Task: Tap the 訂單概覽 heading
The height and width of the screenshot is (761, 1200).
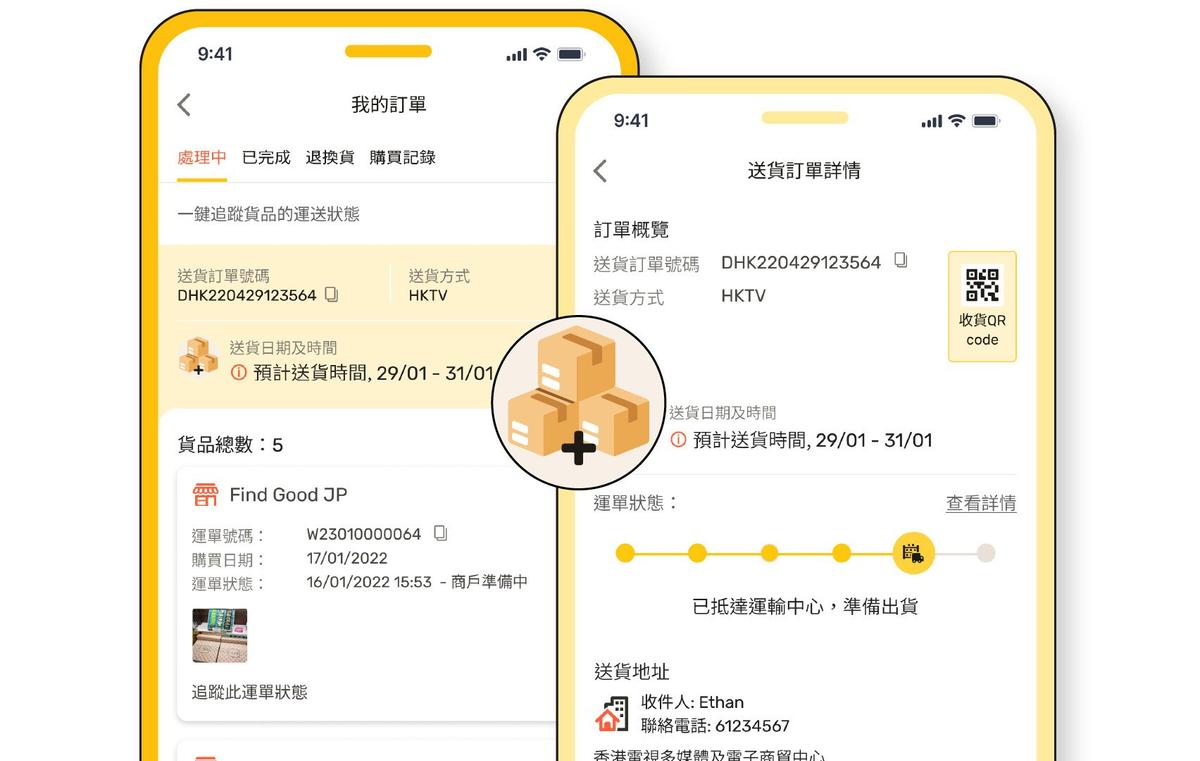Action: point(631,230)
